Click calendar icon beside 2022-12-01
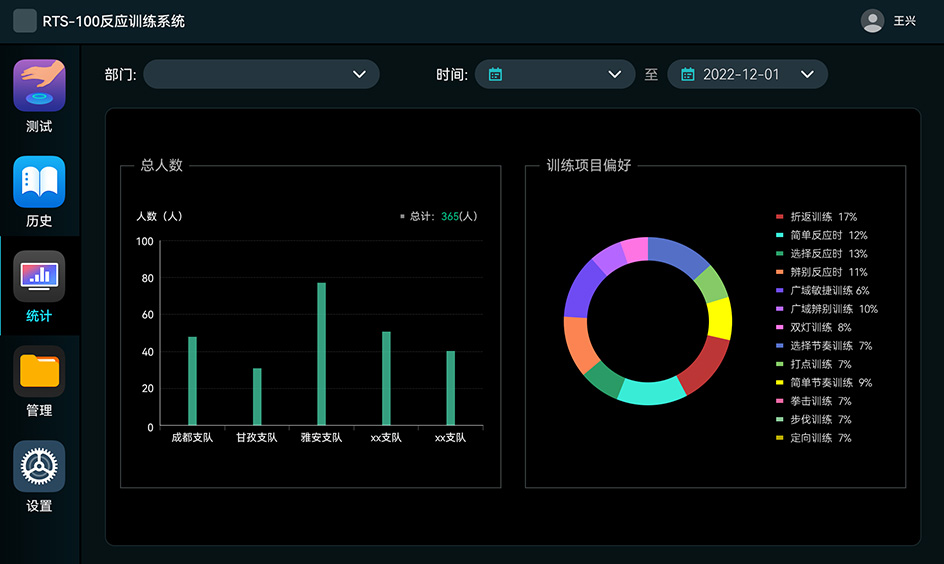Screen dimensions: 944x564 click(x=687, y=74)
